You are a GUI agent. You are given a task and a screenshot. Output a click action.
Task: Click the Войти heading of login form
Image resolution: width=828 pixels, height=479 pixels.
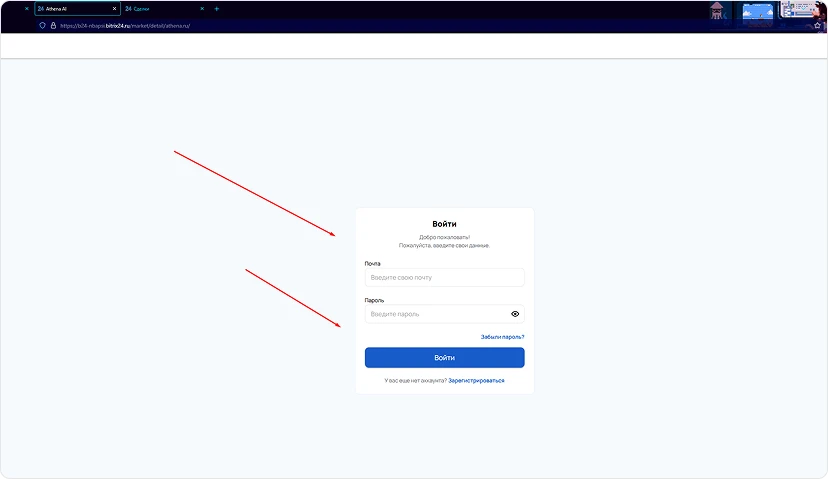[x=444, y=224]
